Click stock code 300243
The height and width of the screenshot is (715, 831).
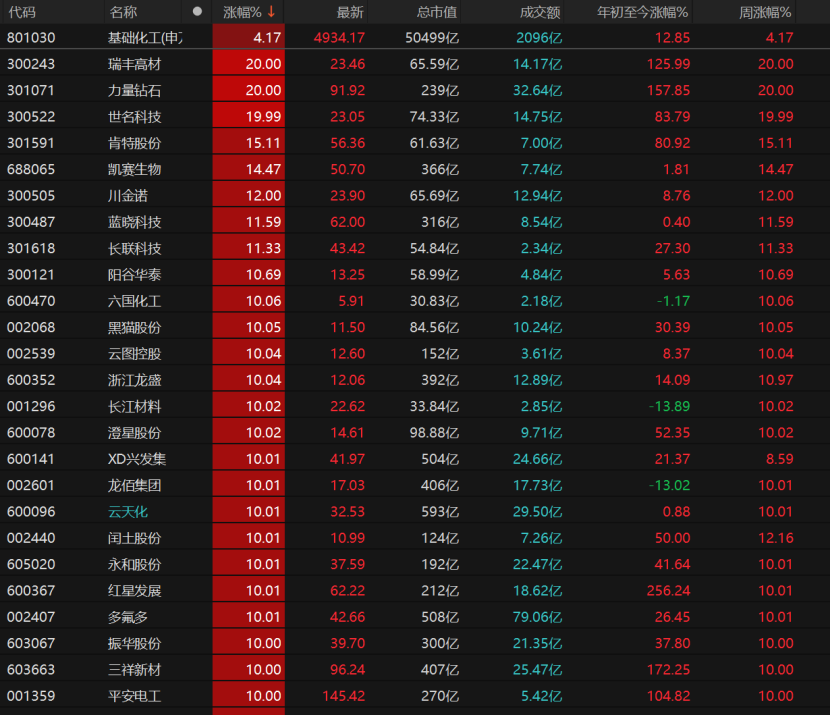click(31, 64)
